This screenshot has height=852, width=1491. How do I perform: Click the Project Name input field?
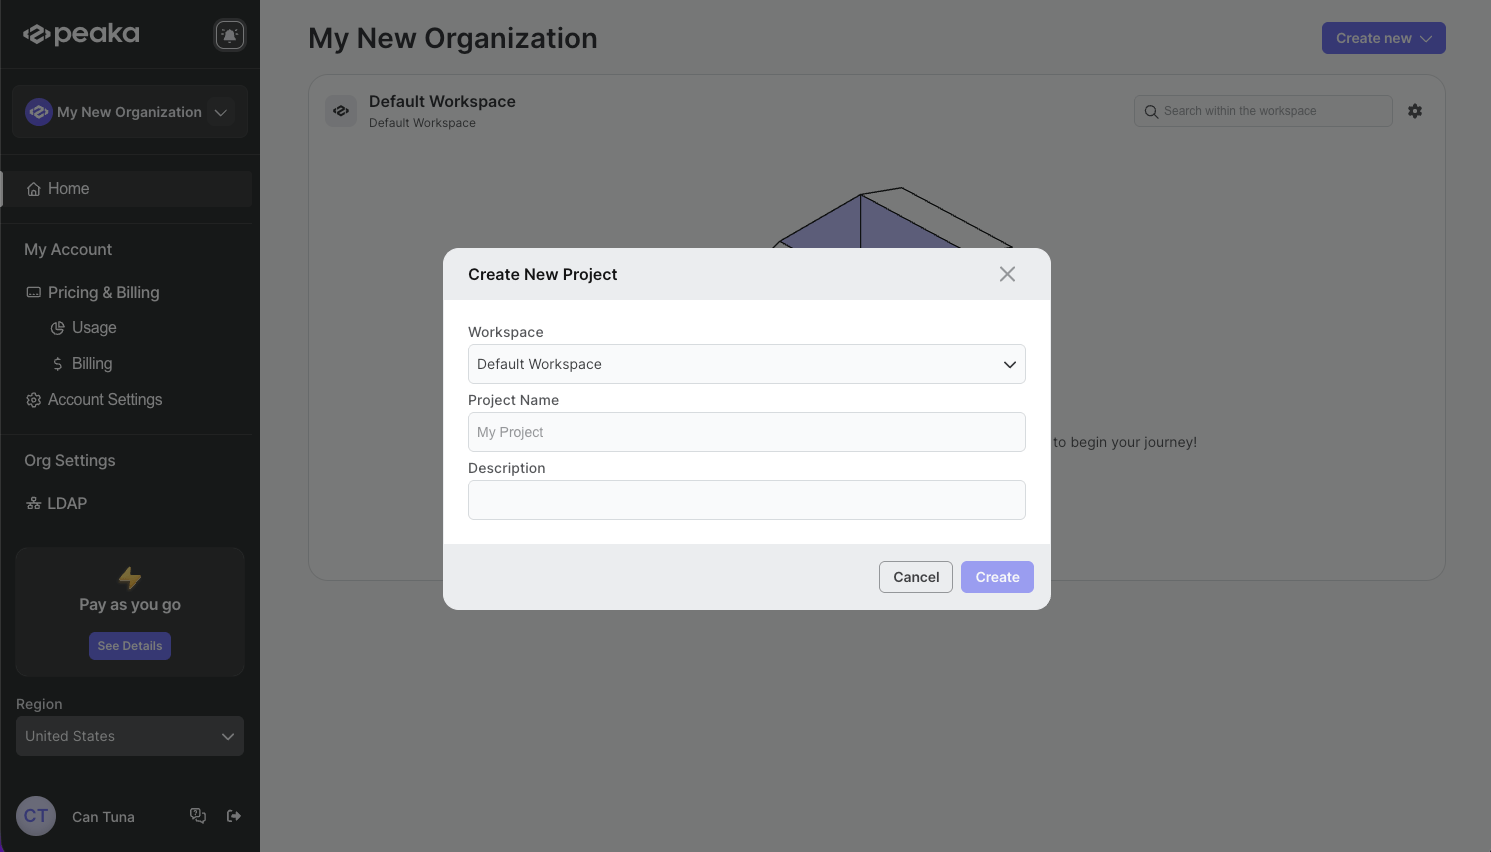point(746,432)
